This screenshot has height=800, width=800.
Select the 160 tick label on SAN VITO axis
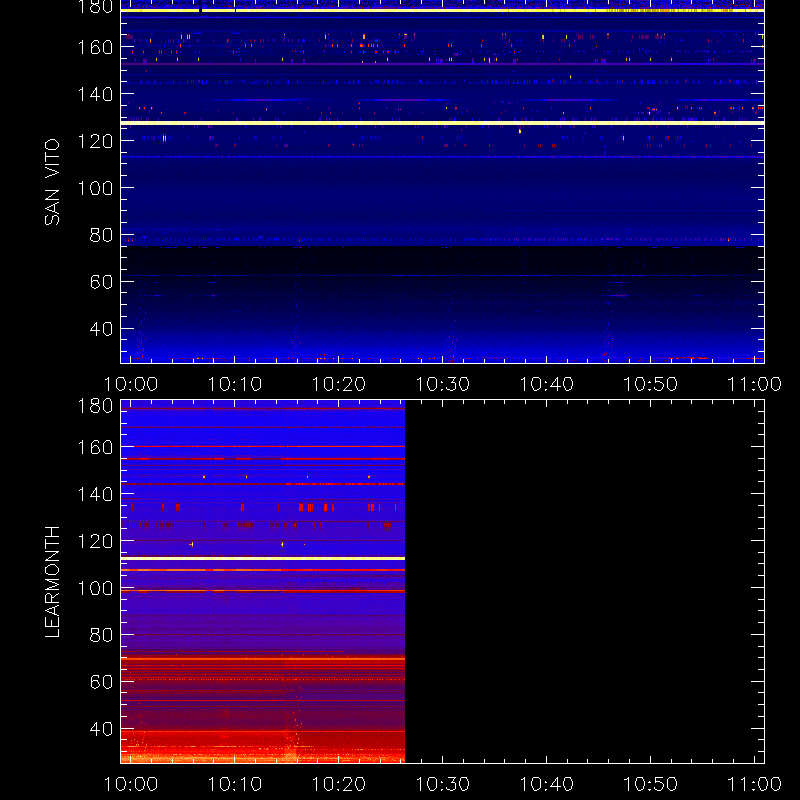pyautogui.click(x=95, y=47)
